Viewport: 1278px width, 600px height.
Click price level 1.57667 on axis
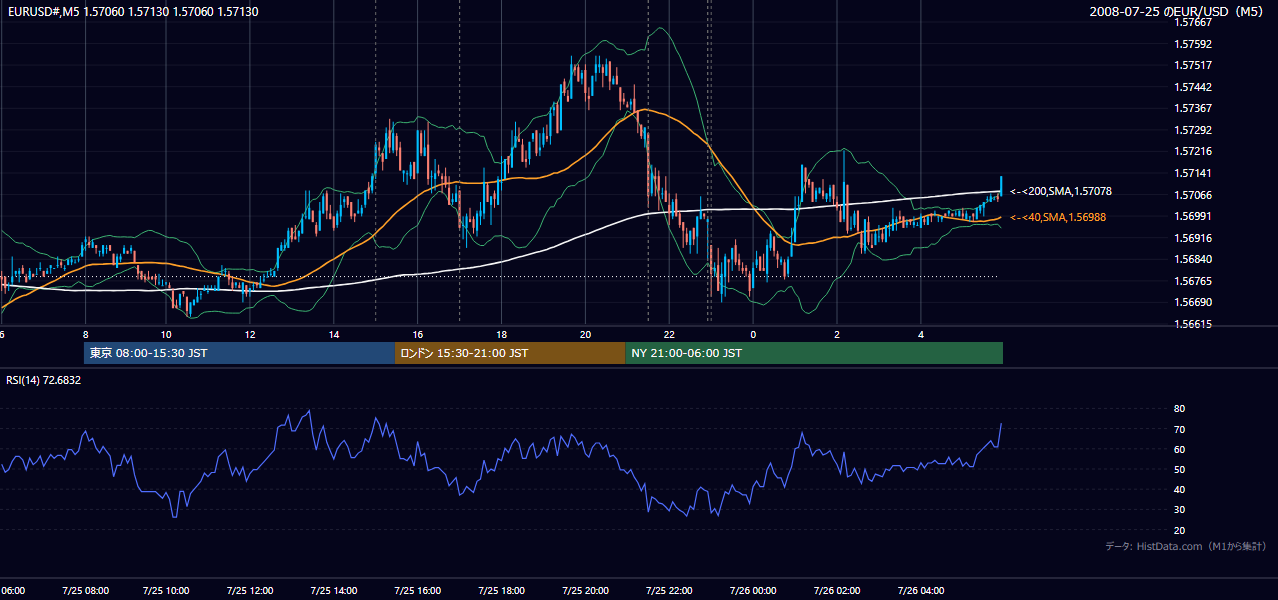pos(1192,22)
